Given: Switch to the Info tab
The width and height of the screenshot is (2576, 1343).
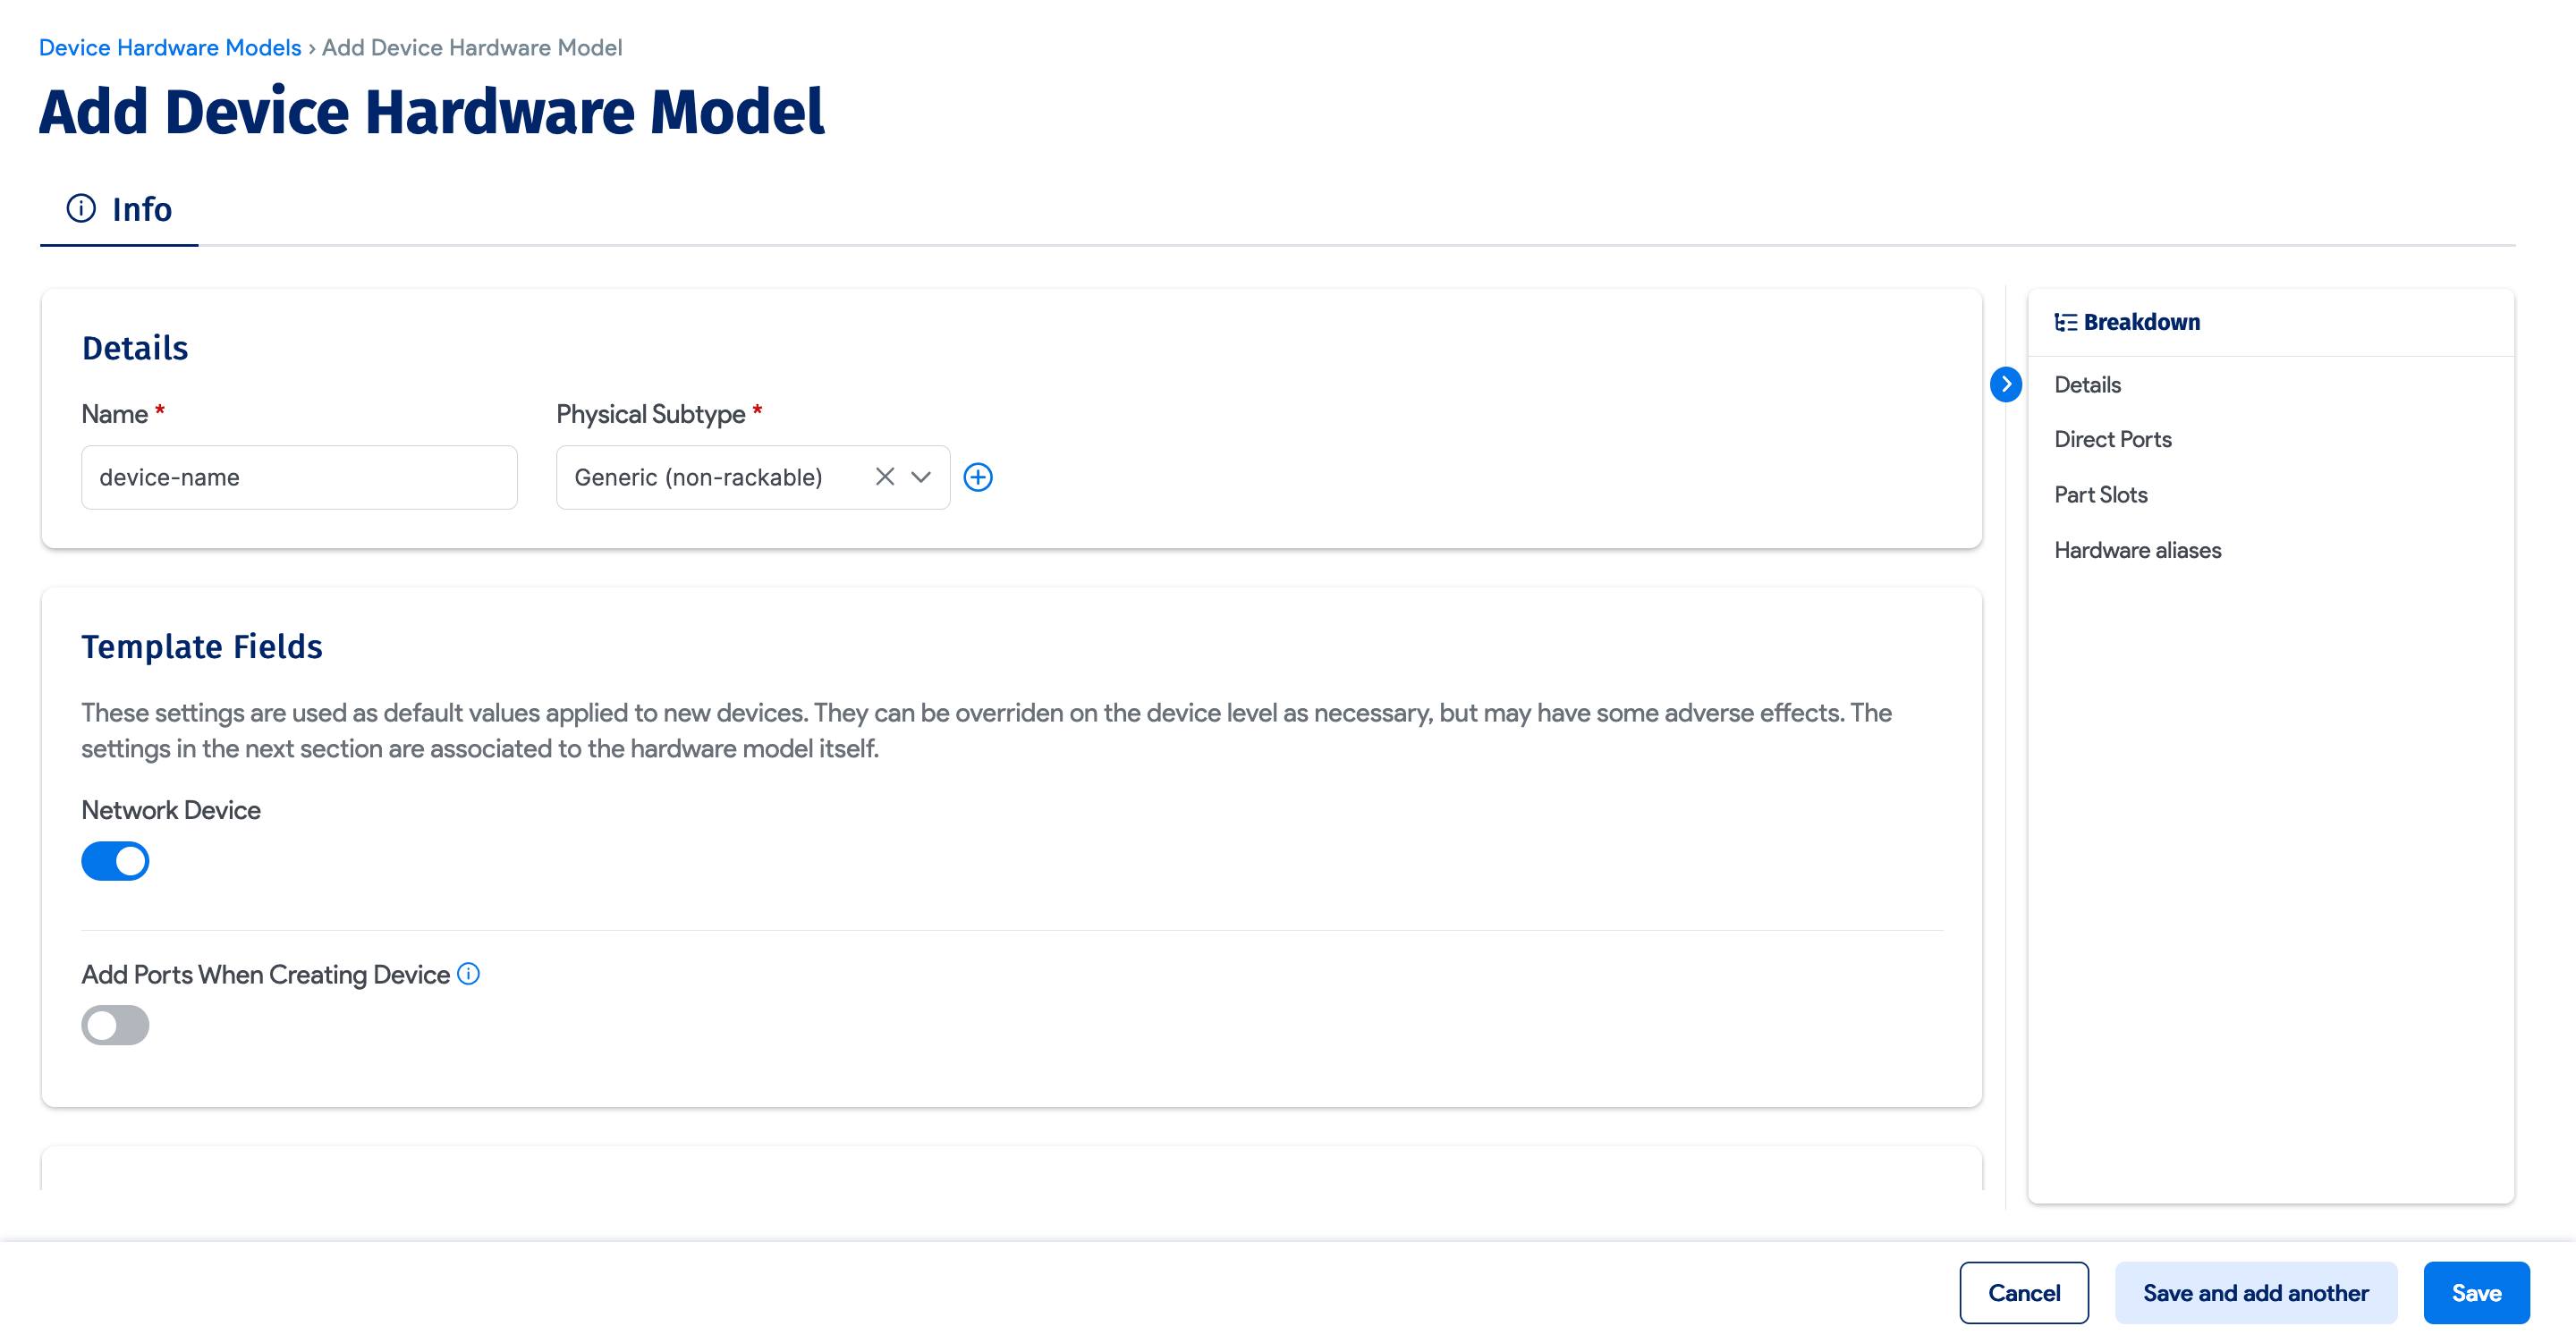Looking at the screenshot, I should tap(141, 208).
